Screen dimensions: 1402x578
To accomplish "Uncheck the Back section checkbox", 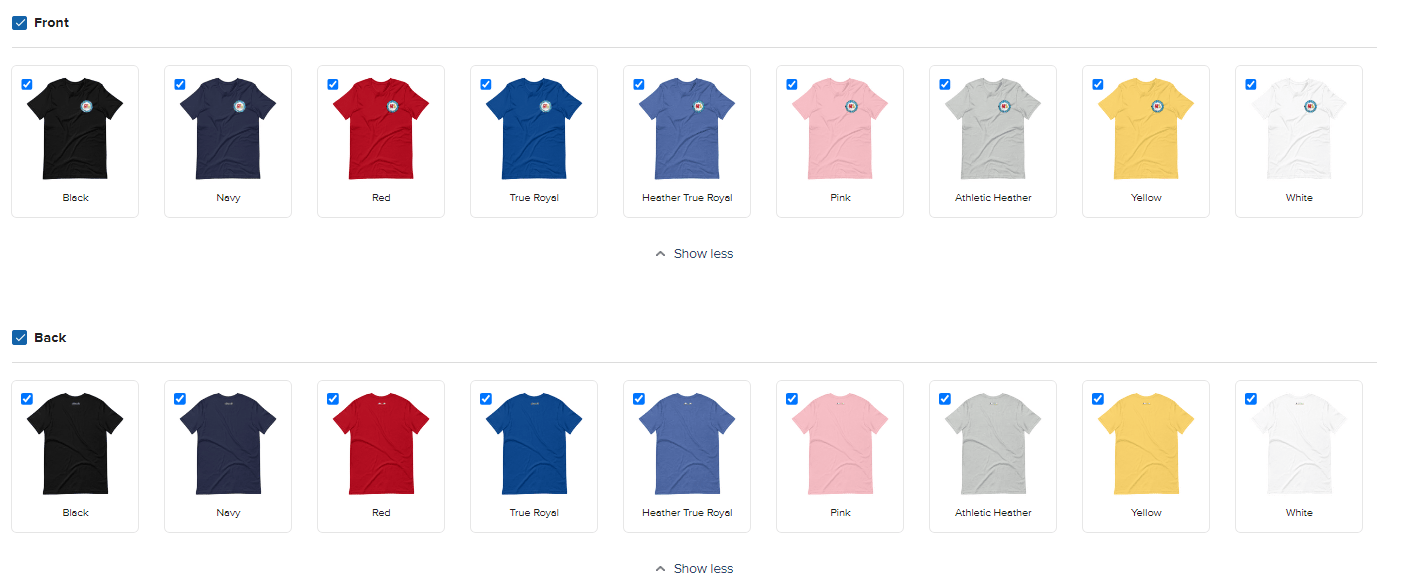I will [x=19, y=337].
